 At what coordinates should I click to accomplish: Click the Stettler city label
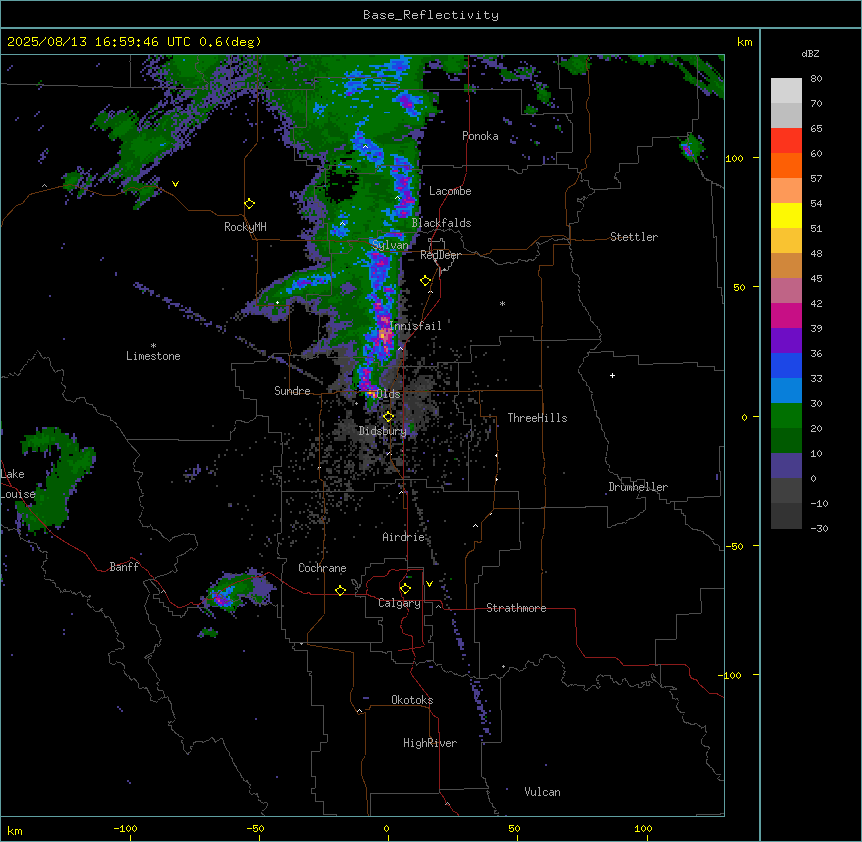(x=633, y=237)
